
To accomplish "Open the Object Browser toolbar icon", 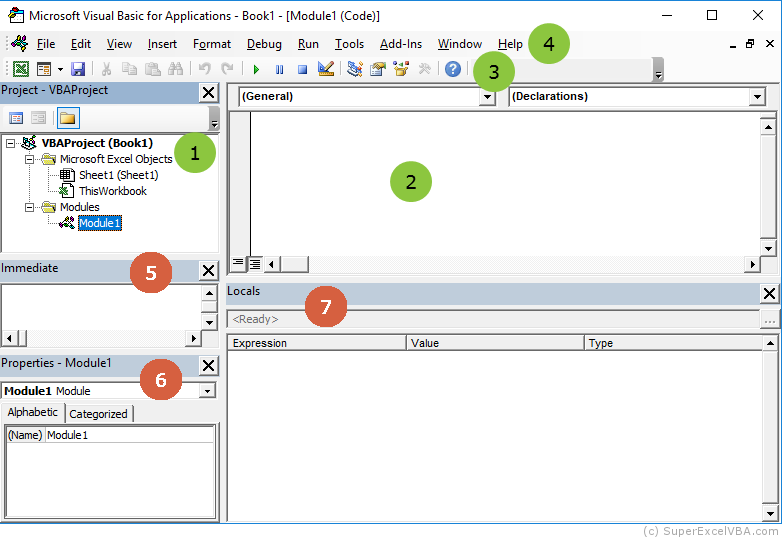I will point(401,69).
